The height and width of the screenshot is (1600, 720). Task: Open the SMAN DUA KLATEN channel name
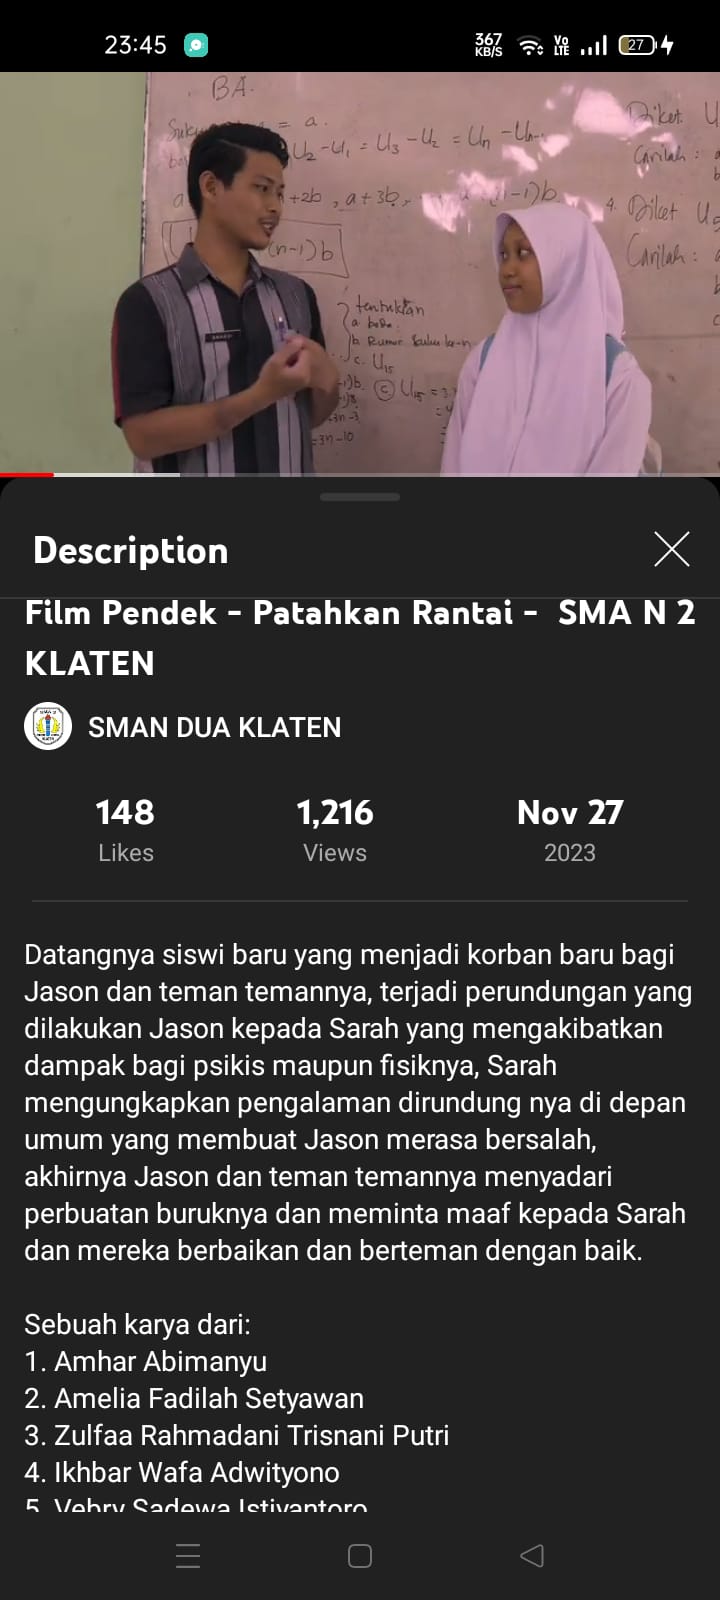pyautogui.click(x=214, y=727)
